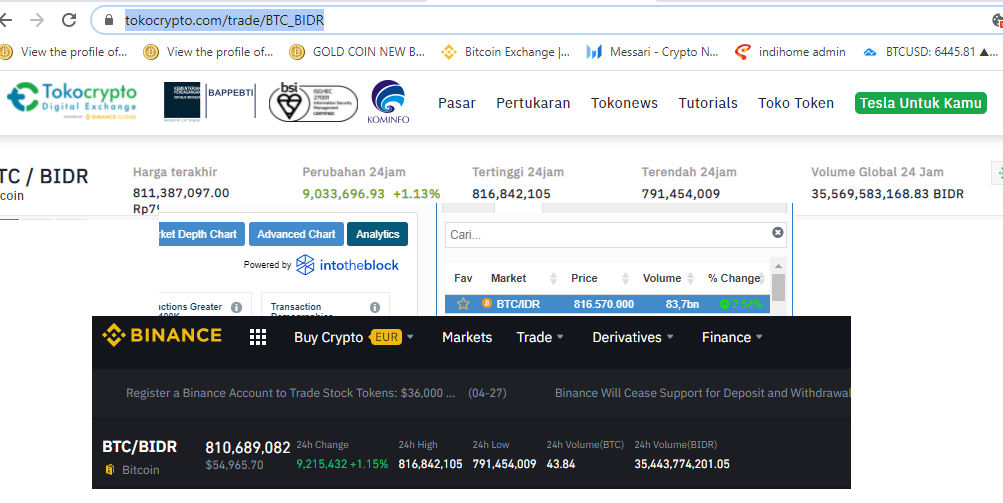Viewport: 1003px width, 503px height.
Task: Open the Pertukaran menu
Action: point(533,103)
